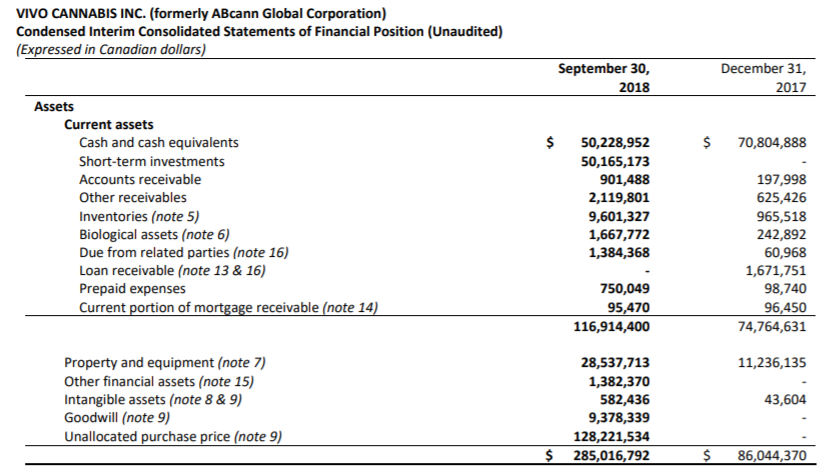Click the 'Prepaid expenses' row label

pyautogui.click(x=132, y=288)
